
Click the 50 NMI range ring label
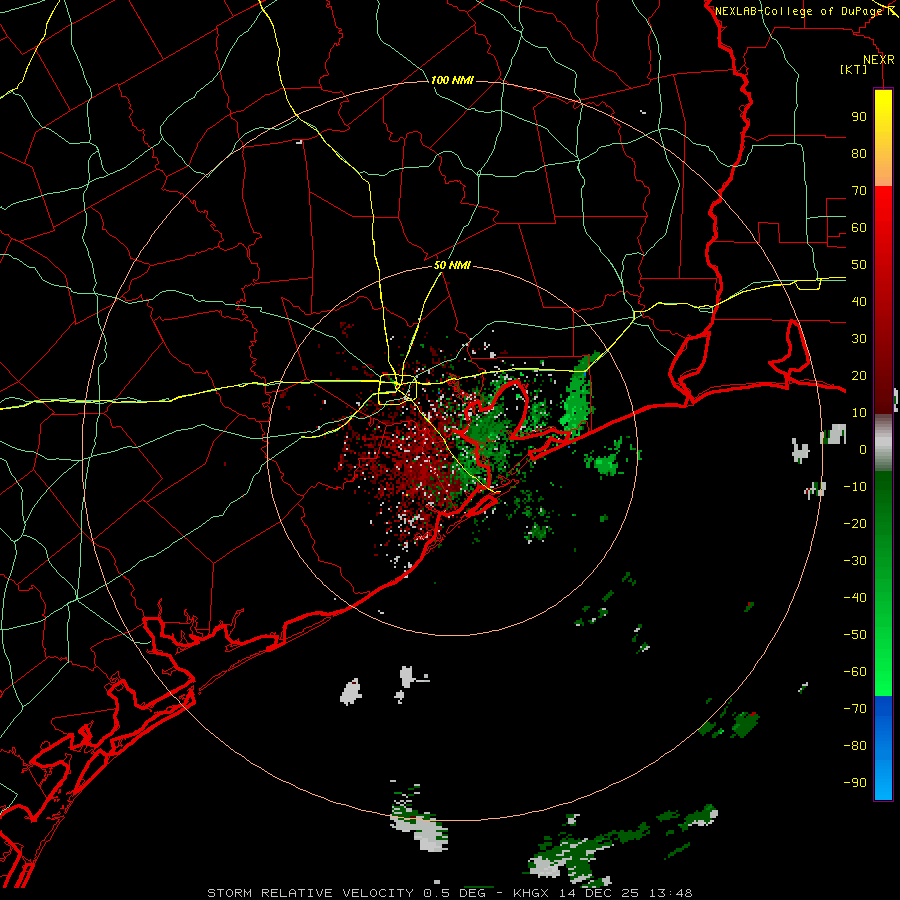[x=452, y=265]
